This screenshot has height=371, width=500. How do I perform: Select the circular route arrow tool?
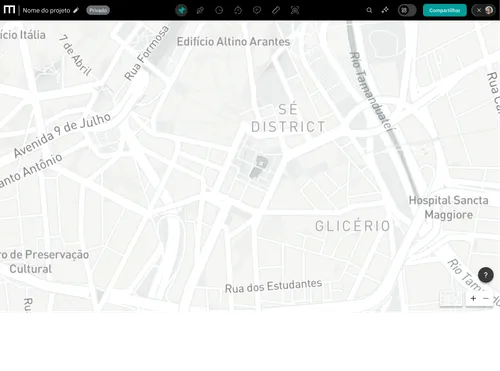coord(238,10)
